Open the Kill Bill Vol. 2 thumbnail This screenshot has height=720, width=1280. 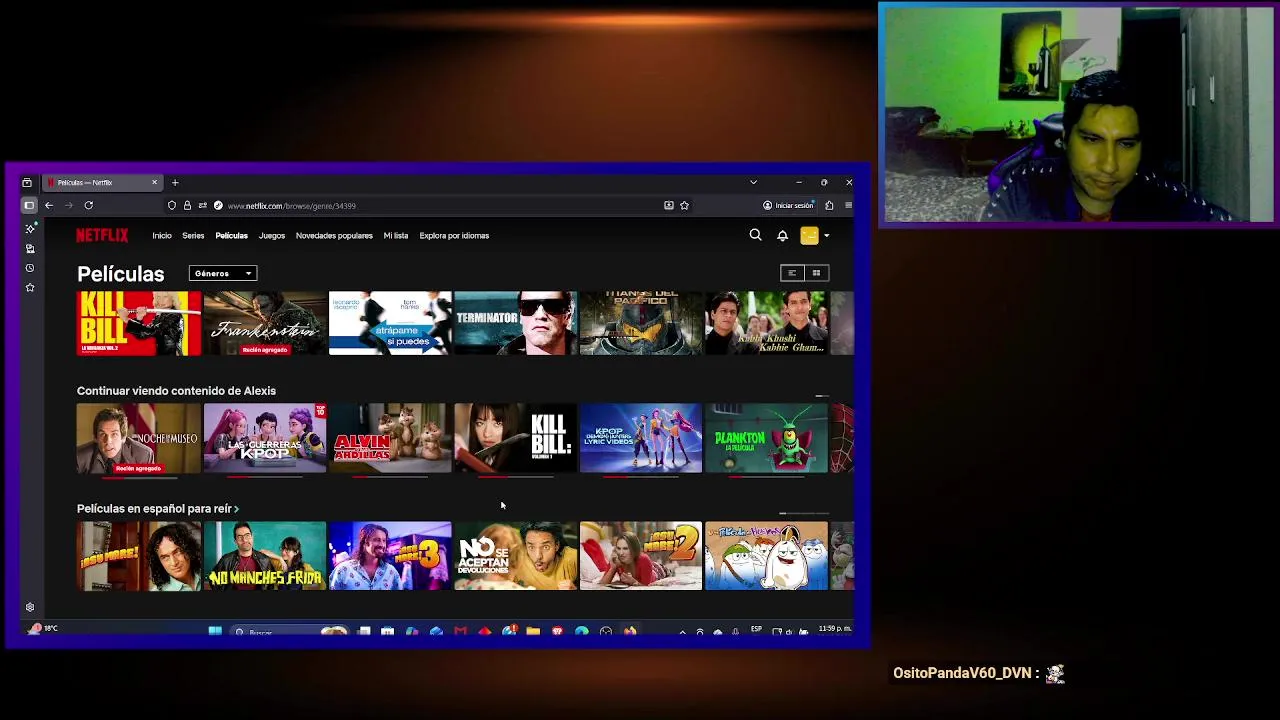(139, 323)
